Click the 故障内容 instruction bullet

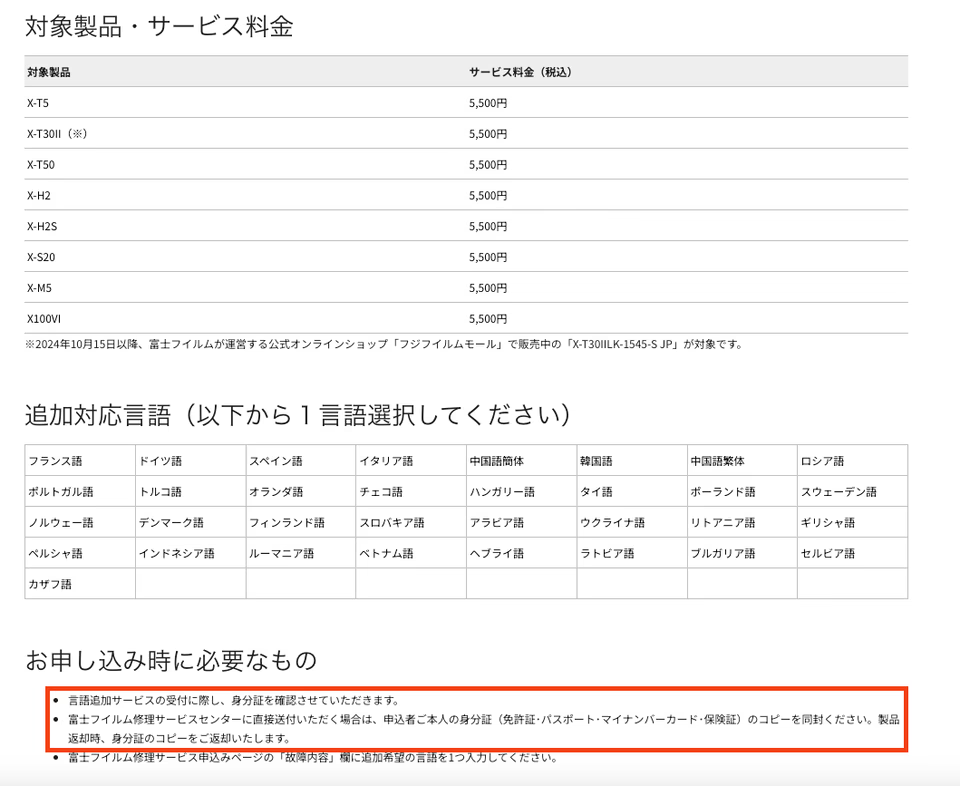(313, 757)
